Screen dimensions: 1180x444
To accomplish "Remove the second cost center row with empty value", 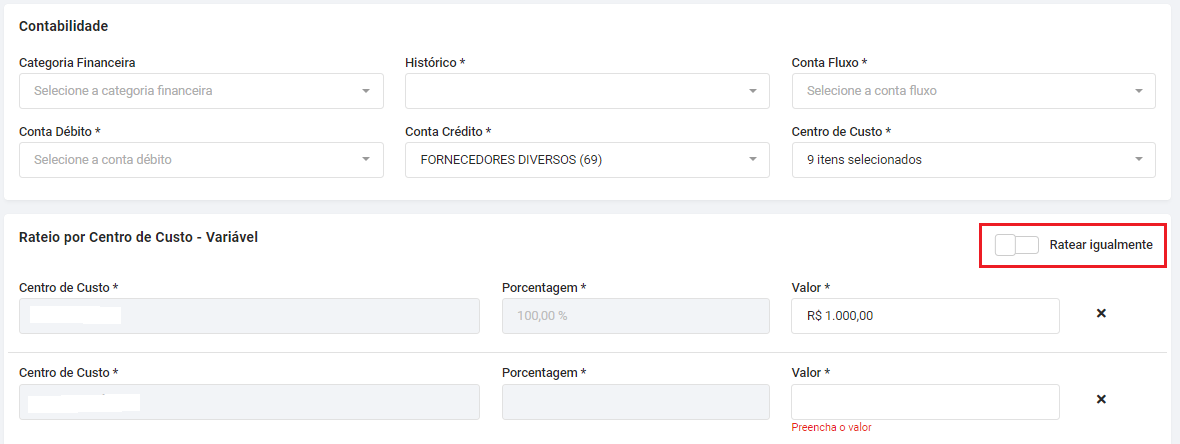I will (x=1101, y=400).
